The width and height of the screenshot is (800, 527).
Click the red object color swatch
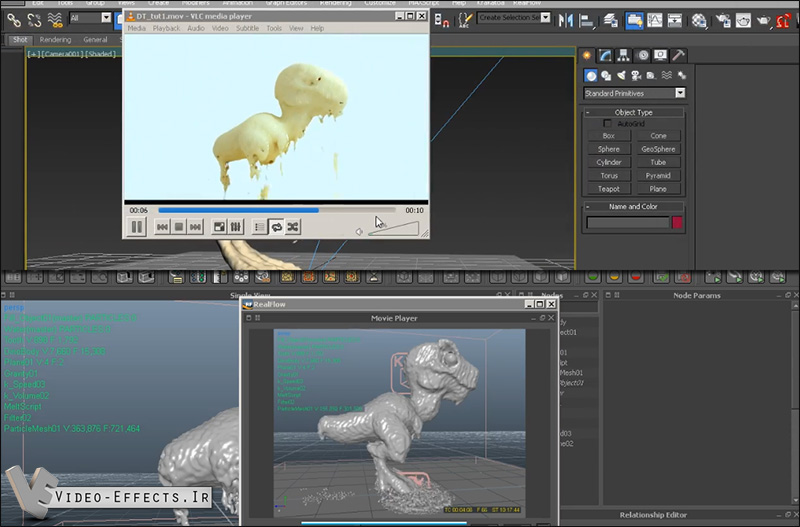677,222
